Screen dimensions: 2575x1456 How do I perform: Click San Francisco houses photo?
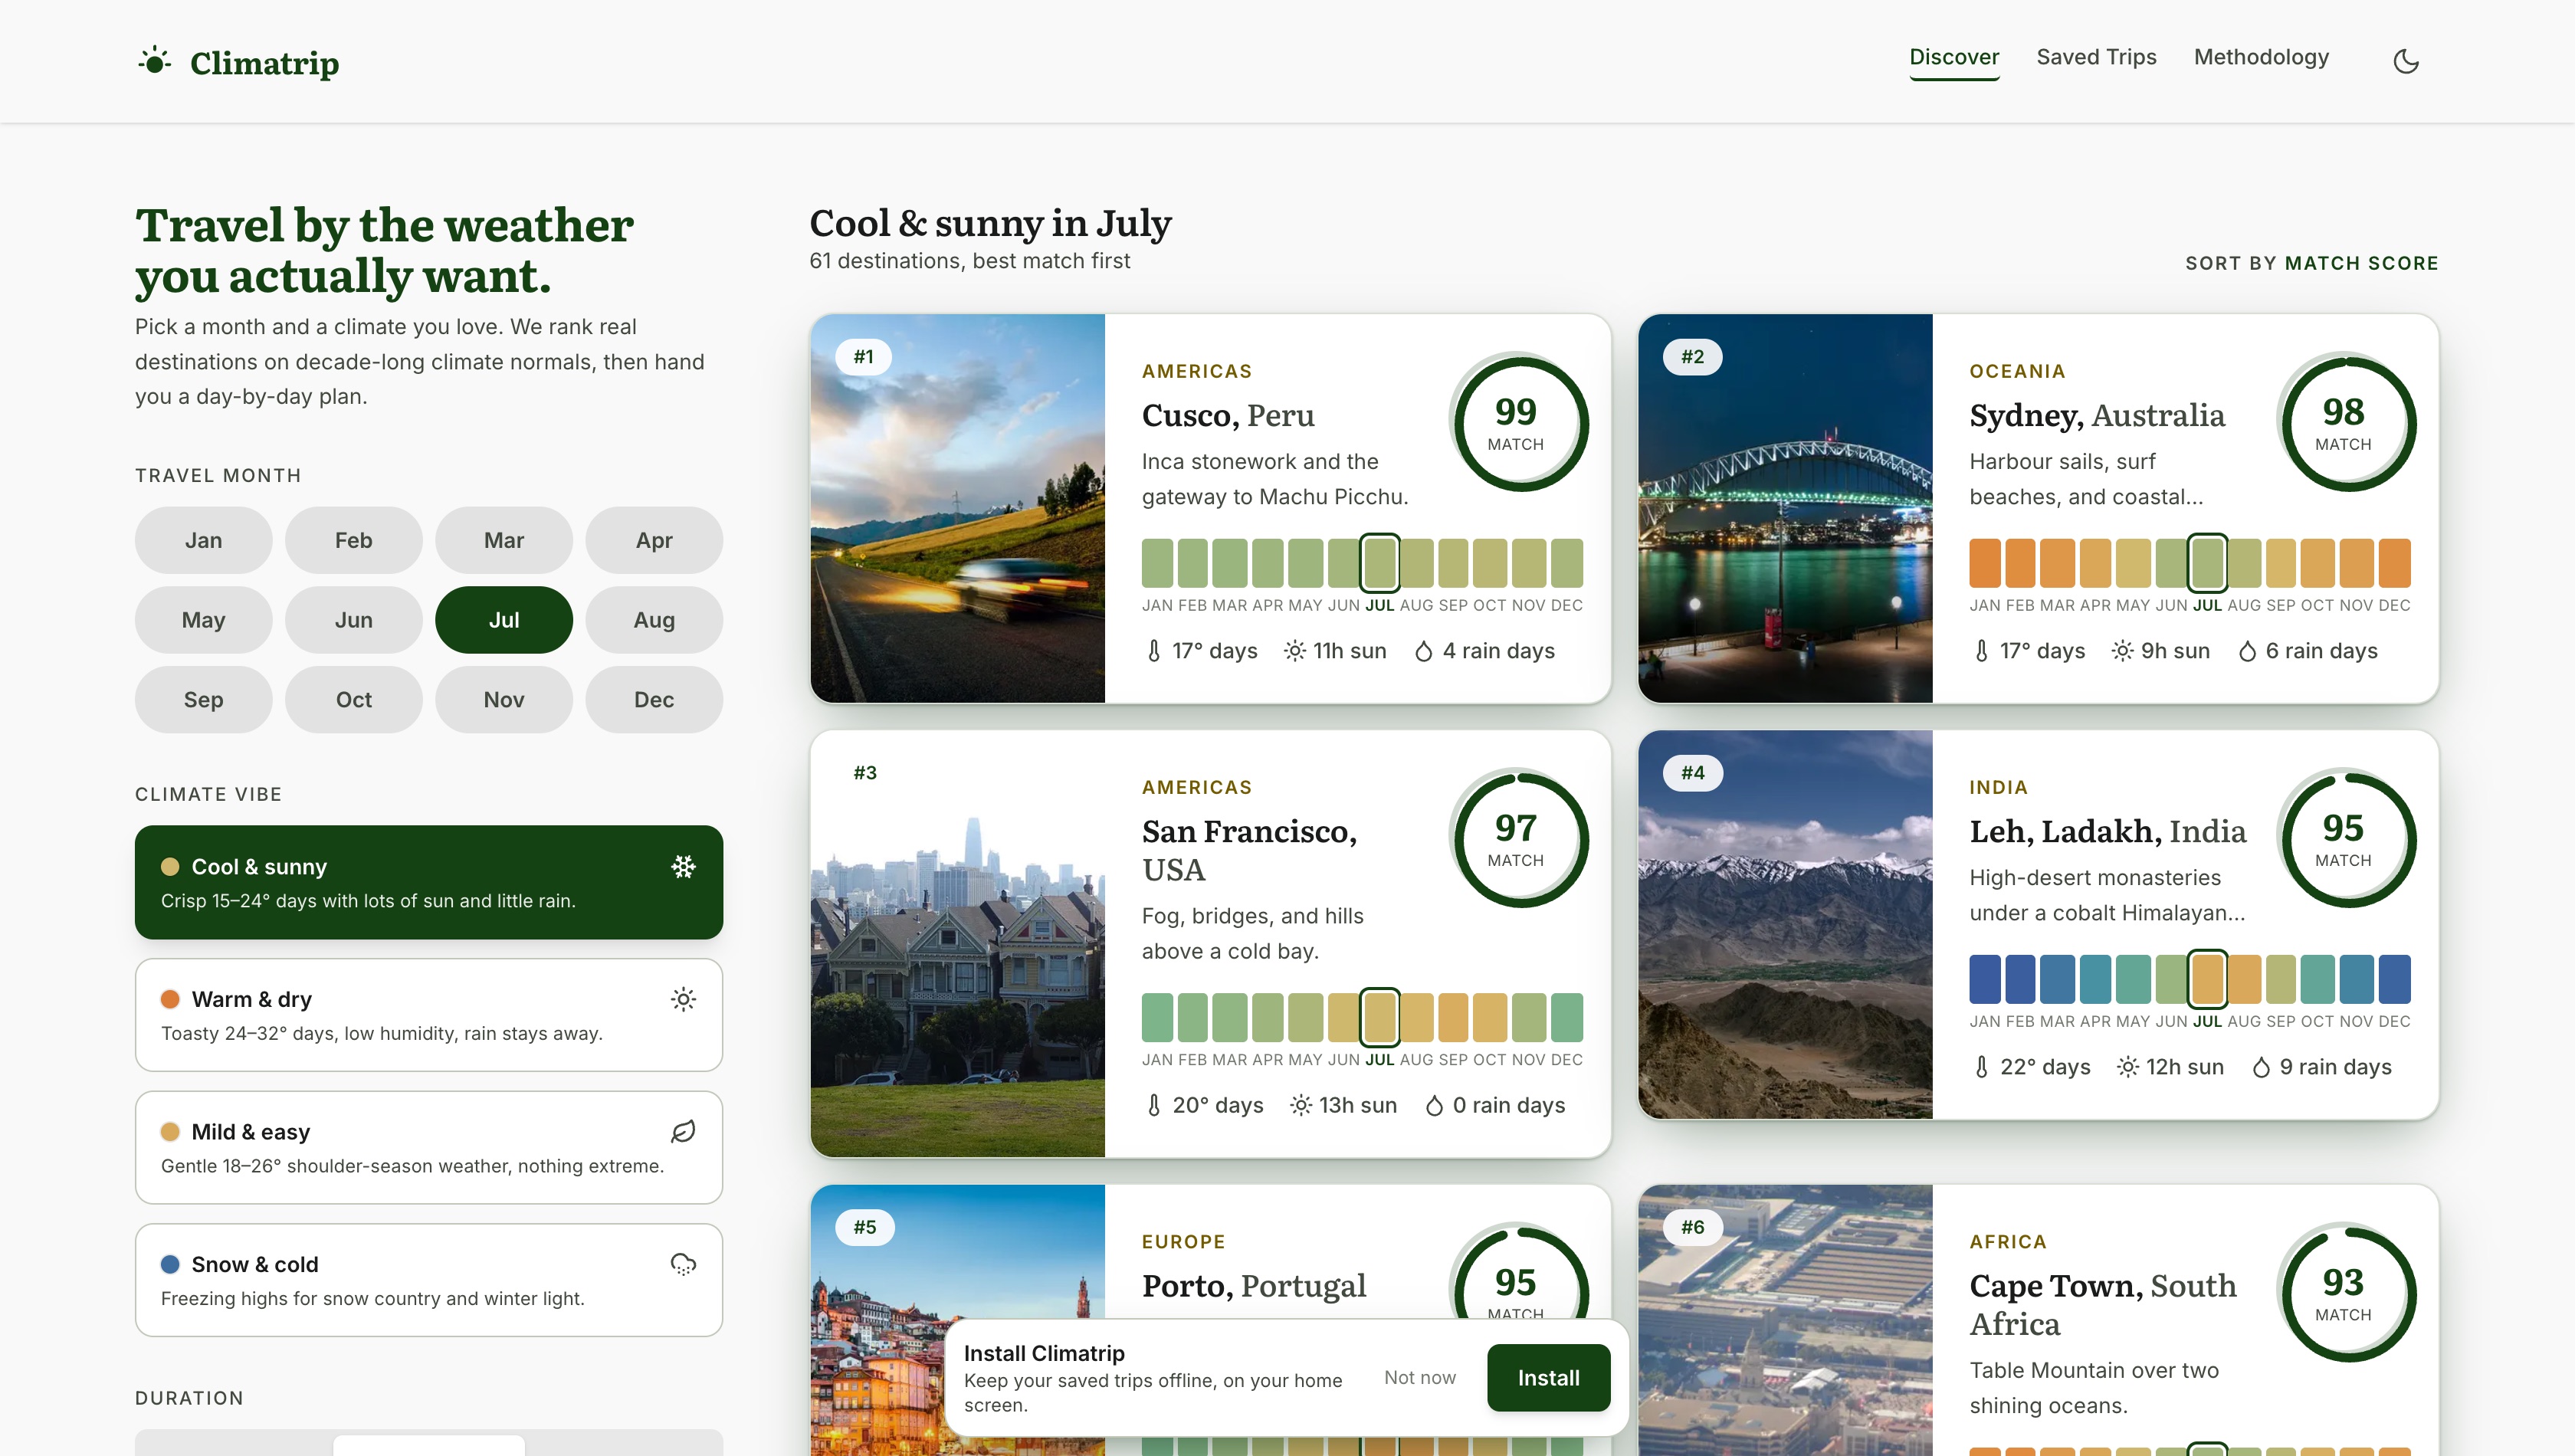958,944
